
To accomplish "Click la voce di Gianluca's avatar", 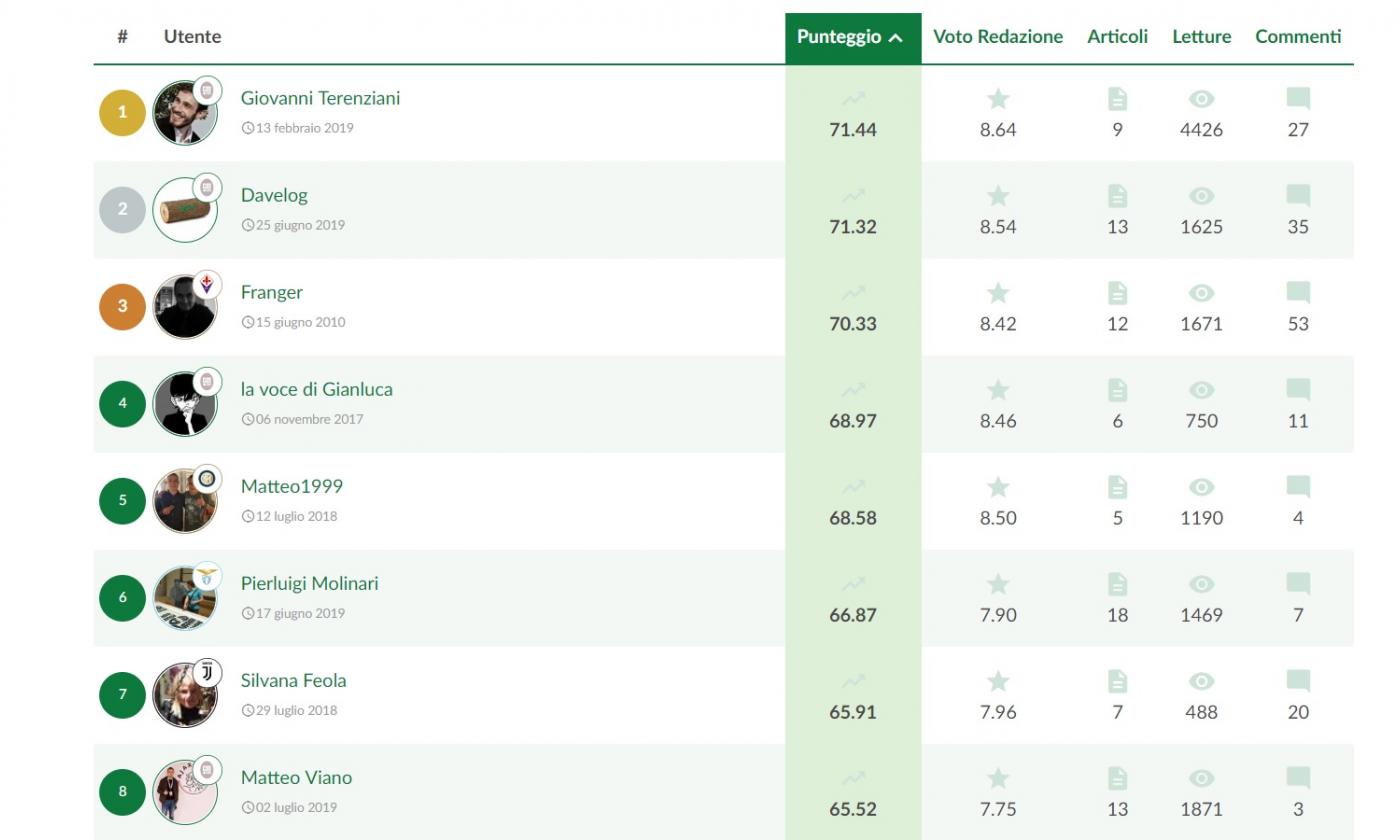I will pyautogui.click(x=185, y=404).
